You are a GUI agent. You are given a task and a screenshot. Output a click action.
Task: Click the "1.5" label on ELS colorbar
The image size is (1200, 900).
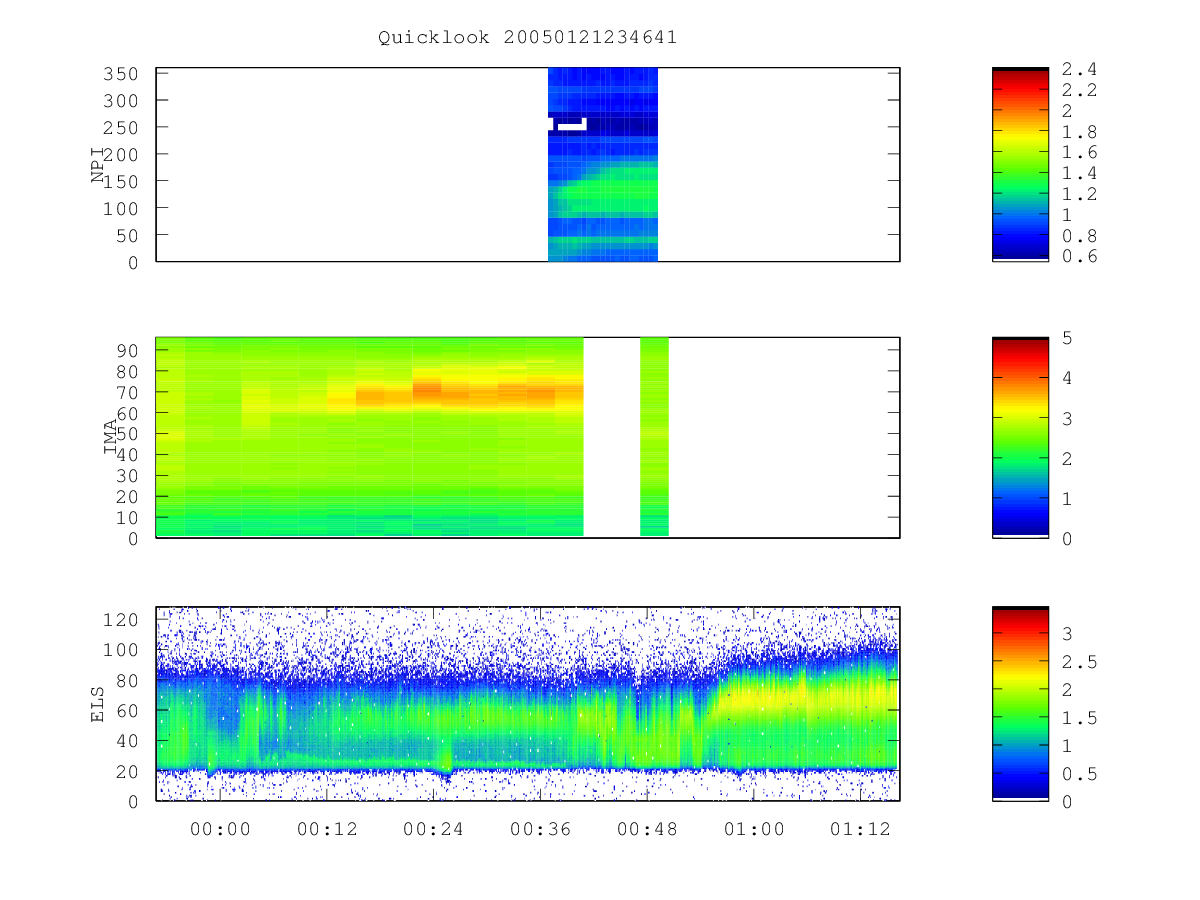coord(1079,718)
